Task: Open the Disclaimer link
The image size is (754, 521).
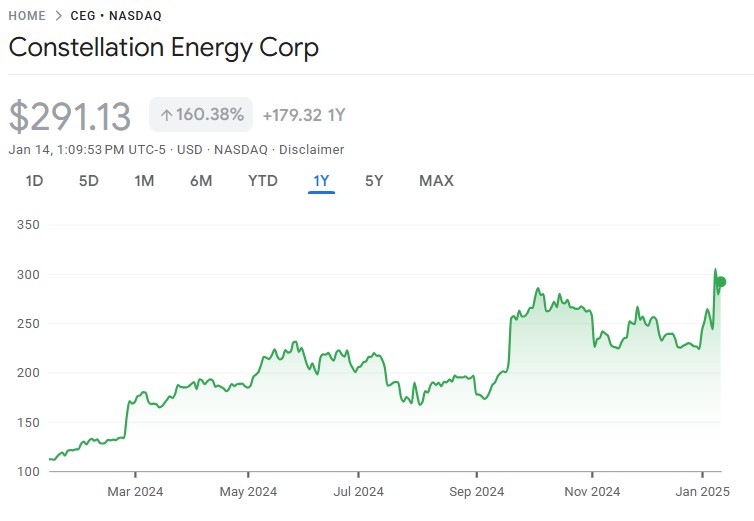Action: (310, 149)
